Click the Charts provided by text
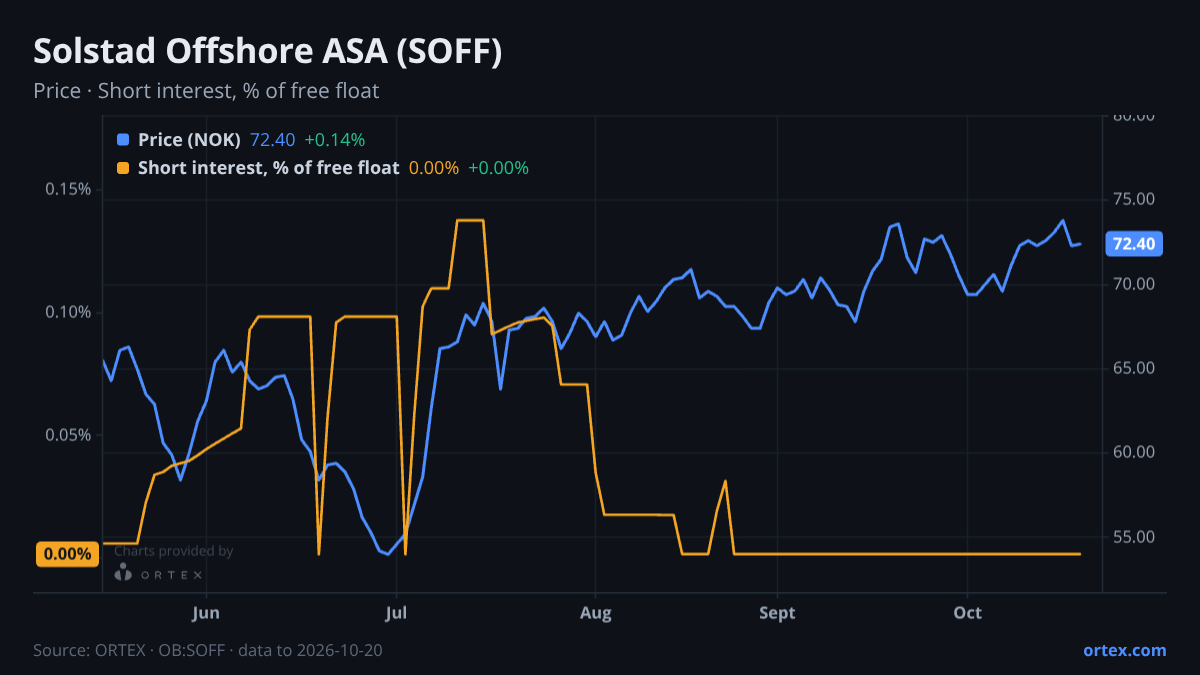 coord(174,551)
